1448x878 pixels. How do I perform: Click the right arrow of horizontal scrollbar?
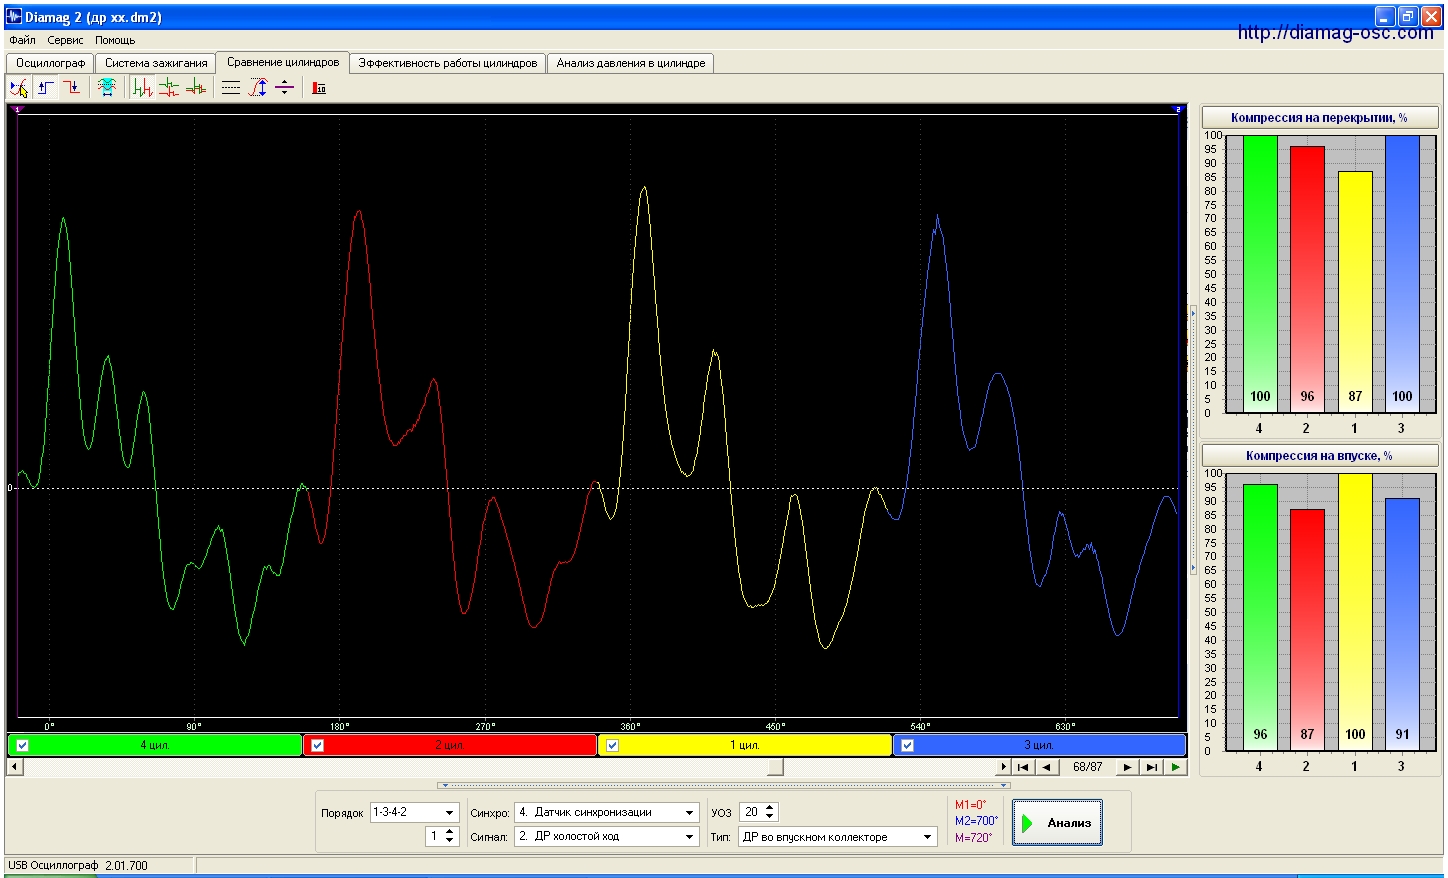coord(1003,767)
